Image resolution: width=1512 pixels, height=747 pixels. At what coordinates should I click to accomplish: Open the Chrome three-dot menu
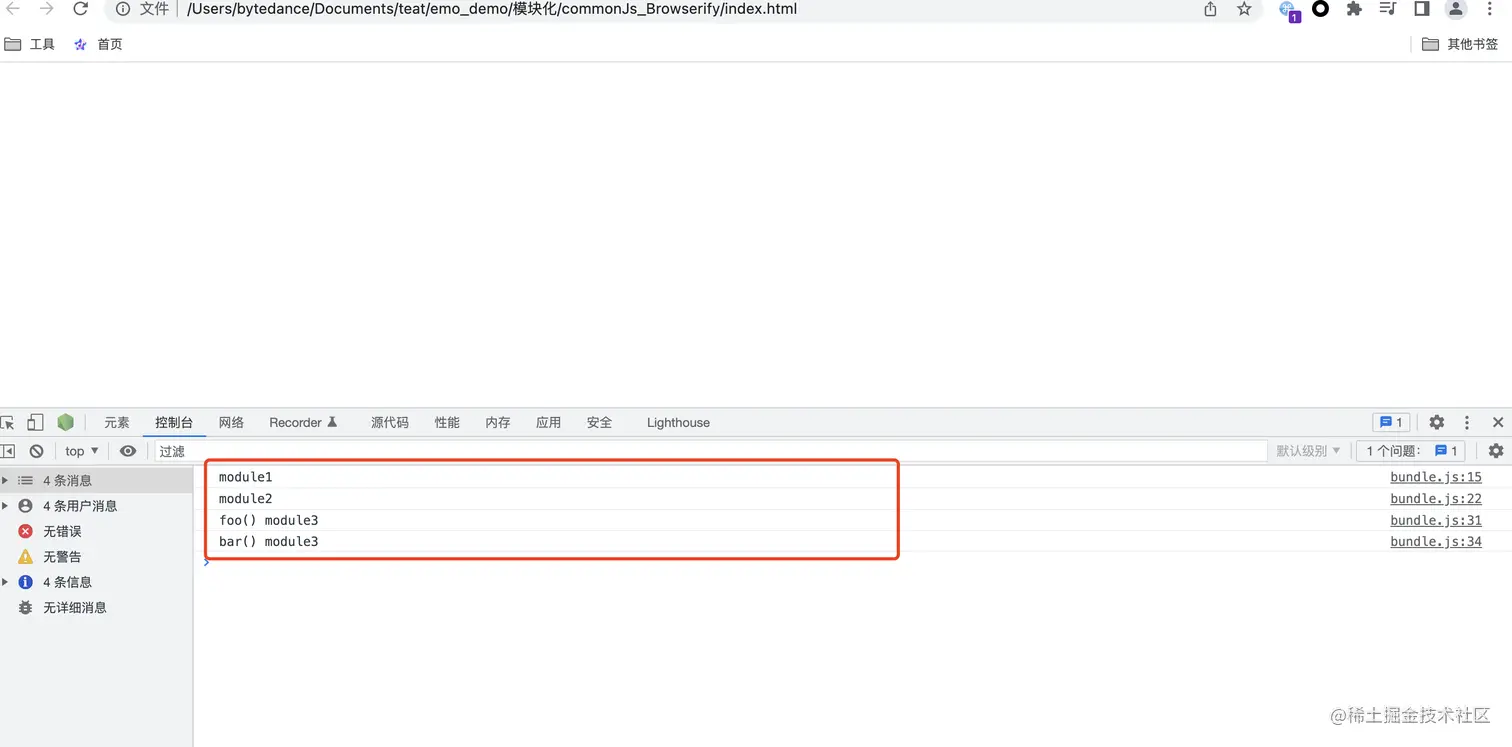tap(1490, 9)
